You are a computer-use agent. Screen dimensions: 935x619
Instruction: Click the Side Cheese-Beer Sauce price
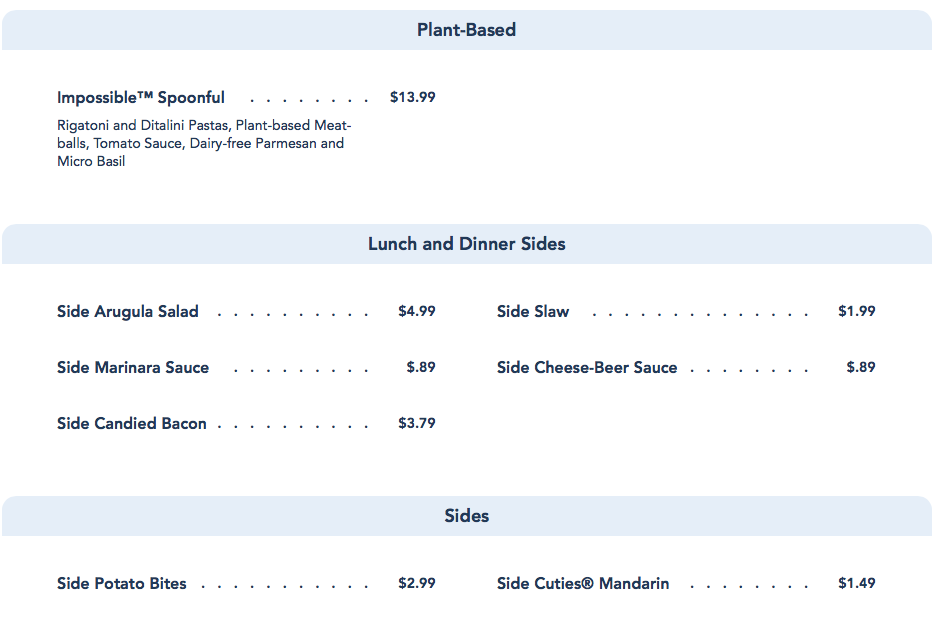[861, 368]
